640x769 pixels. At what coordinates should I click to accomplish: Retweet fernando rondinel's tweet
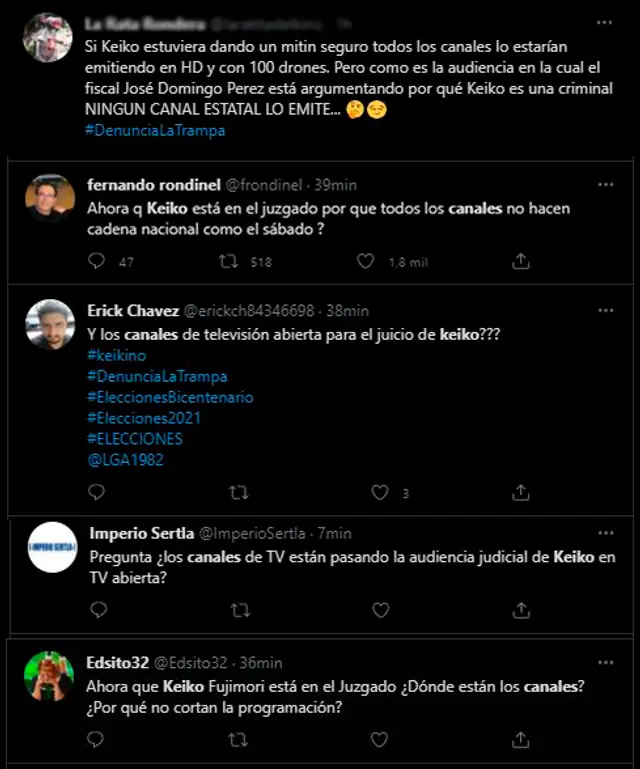pos(228,261)
